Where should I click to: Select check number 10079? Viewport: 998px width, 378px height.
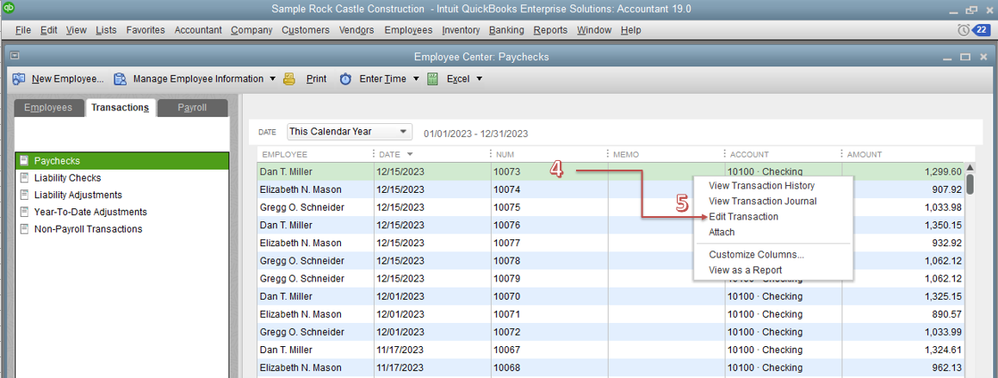click(507, 278)
